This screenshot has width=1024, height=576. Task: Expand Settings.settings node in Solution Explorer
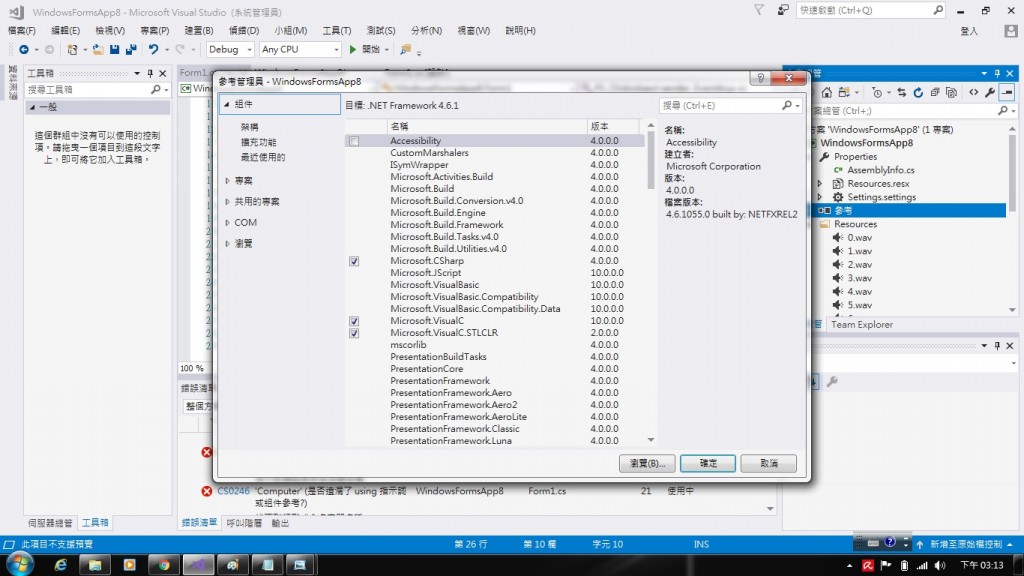[x=820, y=197]
